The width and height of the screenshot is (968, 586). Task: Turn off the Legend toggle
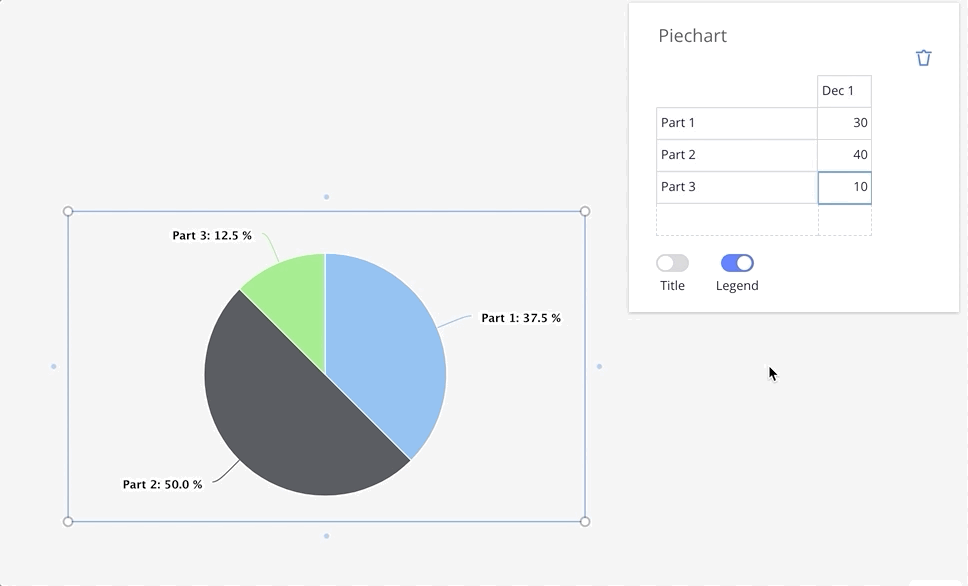[x=737, y=263]
